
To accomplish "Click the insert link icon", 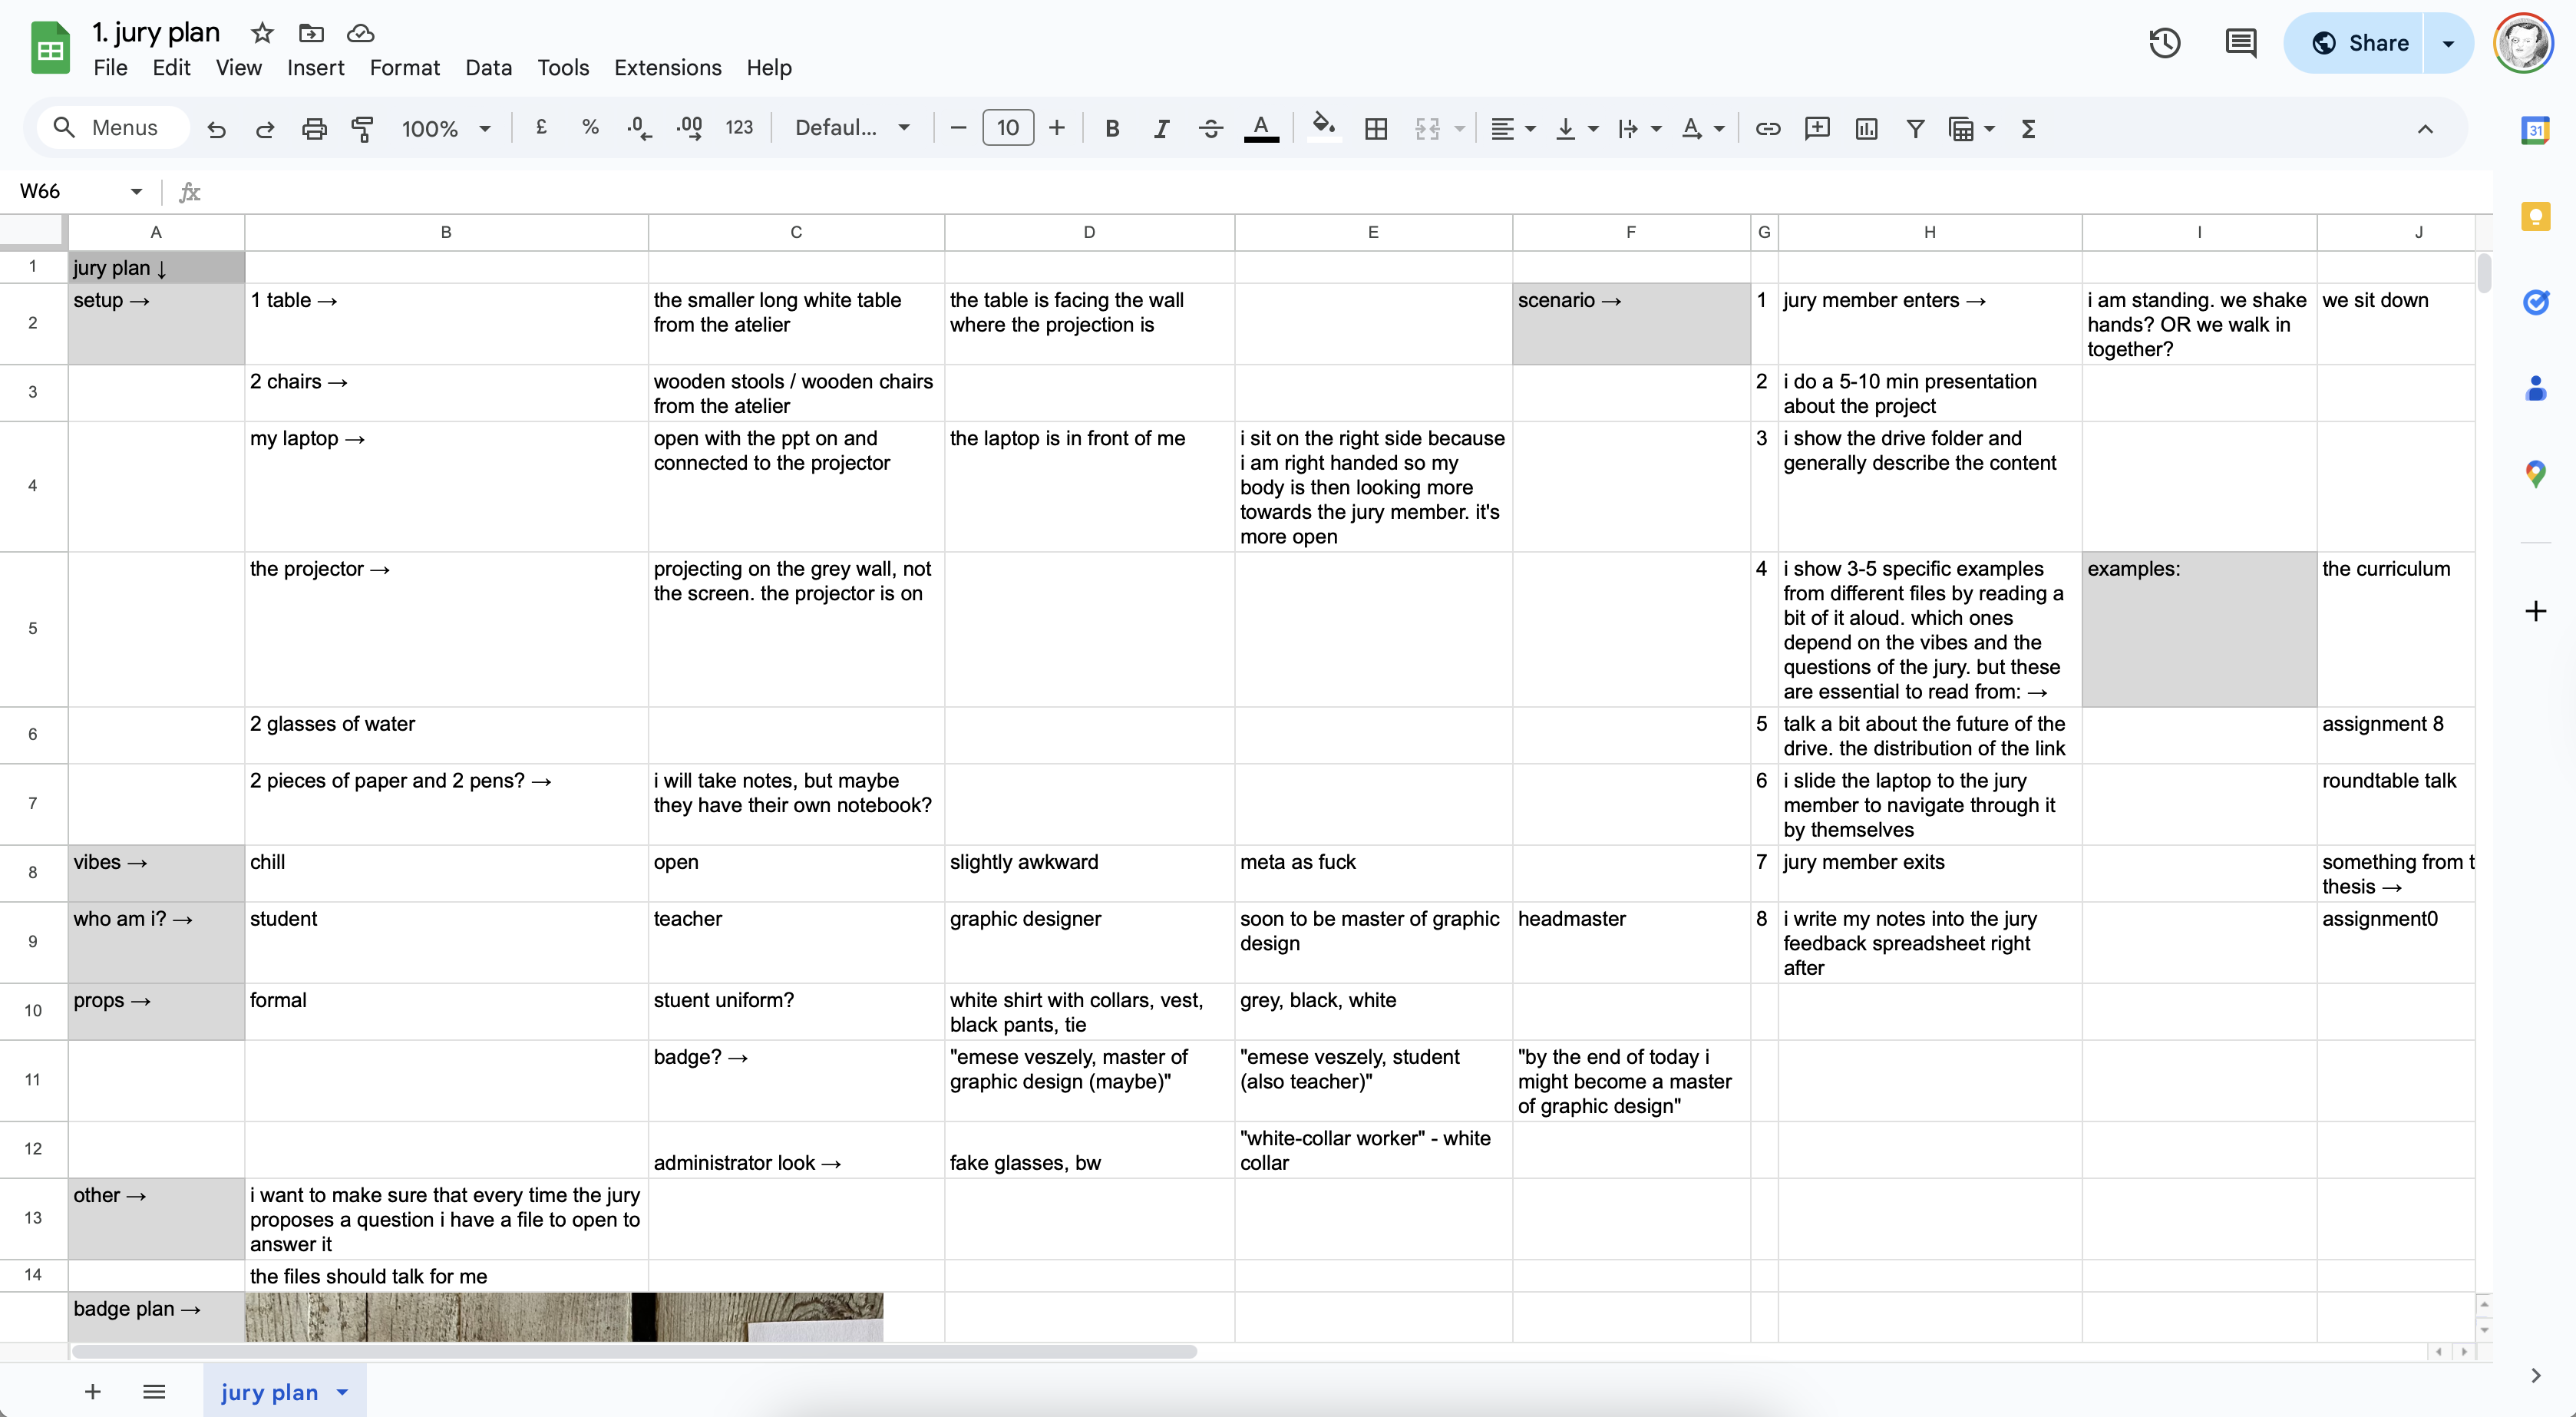I will pos(1767,128).
